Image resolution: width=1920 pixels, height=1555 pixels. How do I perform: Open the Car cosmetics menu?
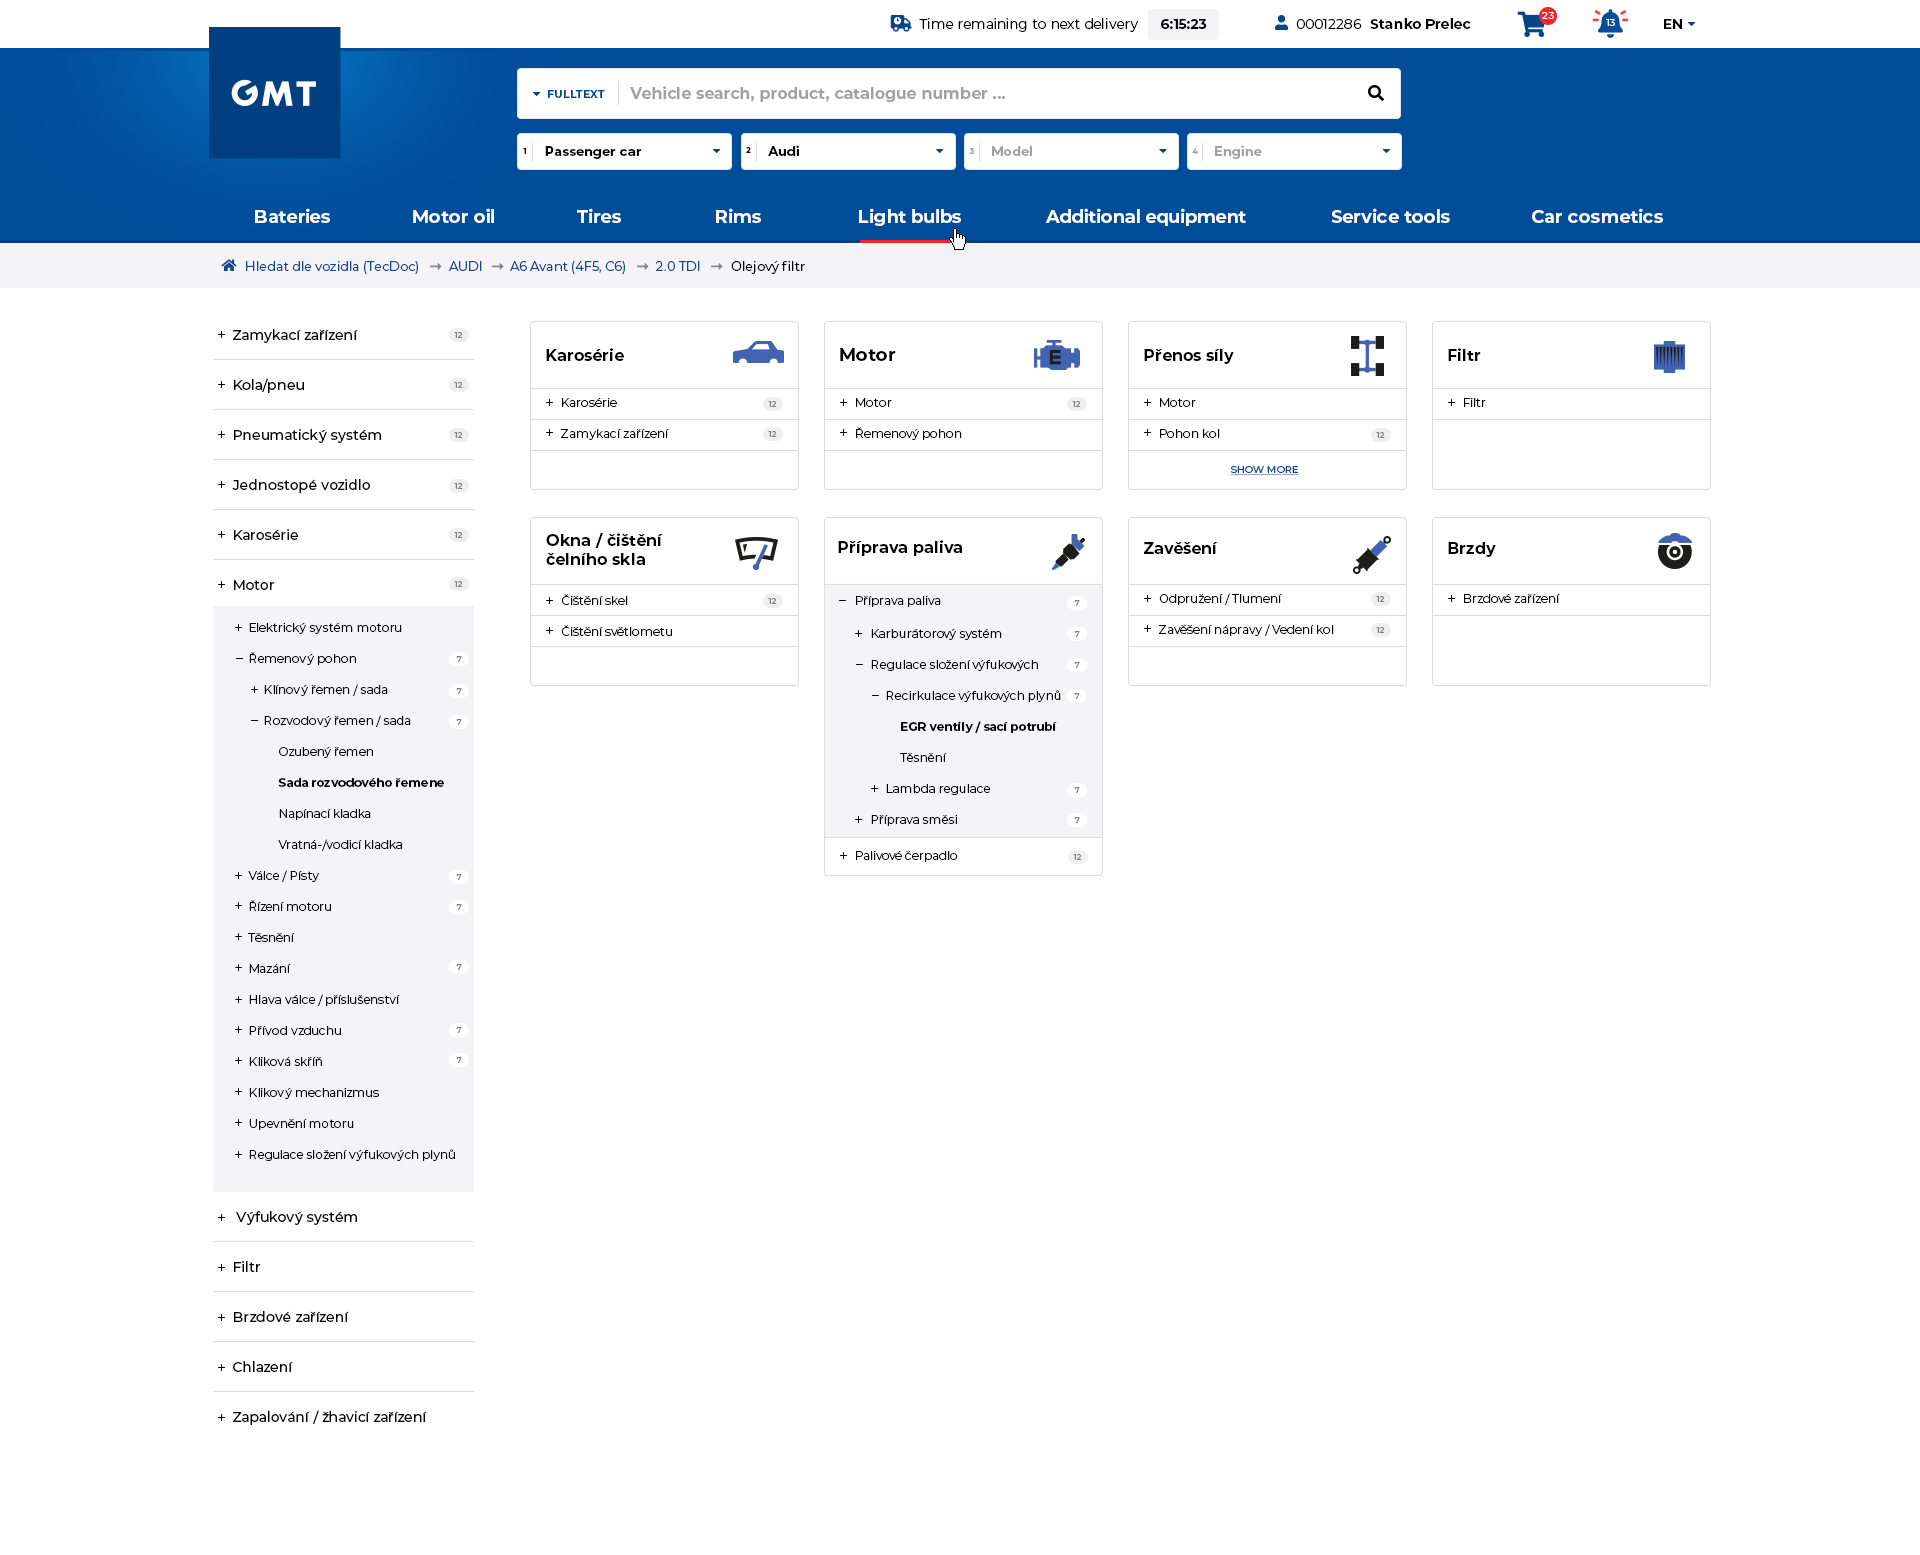(1597, 217)
